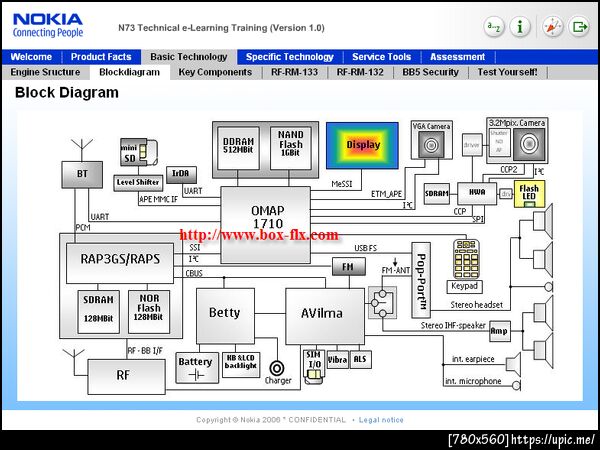The height and width of the screenshot is (450, 600).
Task: Click the RF block
Action: tap(127, 377)
